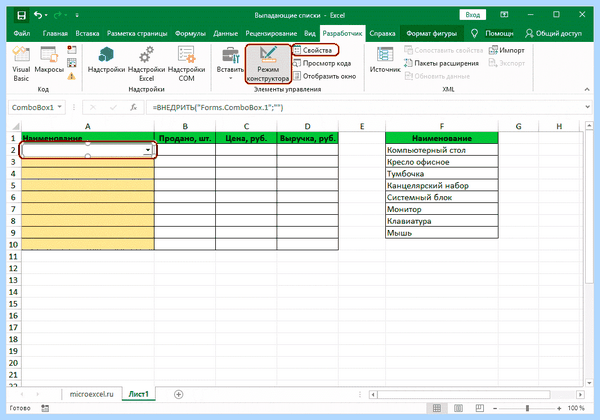600x420 pixels.
Task: Click the zoom slider handle
Action: pos(527,408)
